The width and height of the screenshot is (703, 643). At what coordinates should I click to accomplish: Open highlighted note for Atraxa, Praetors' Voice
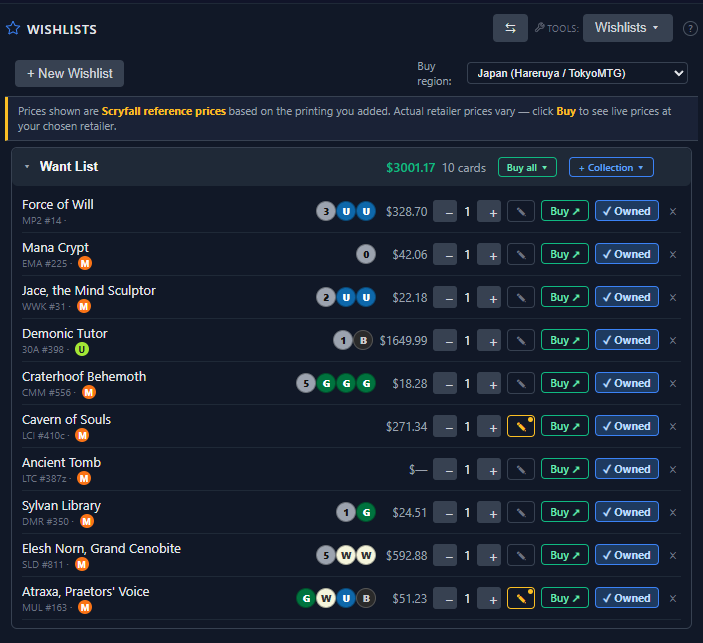tap(521, 599)
